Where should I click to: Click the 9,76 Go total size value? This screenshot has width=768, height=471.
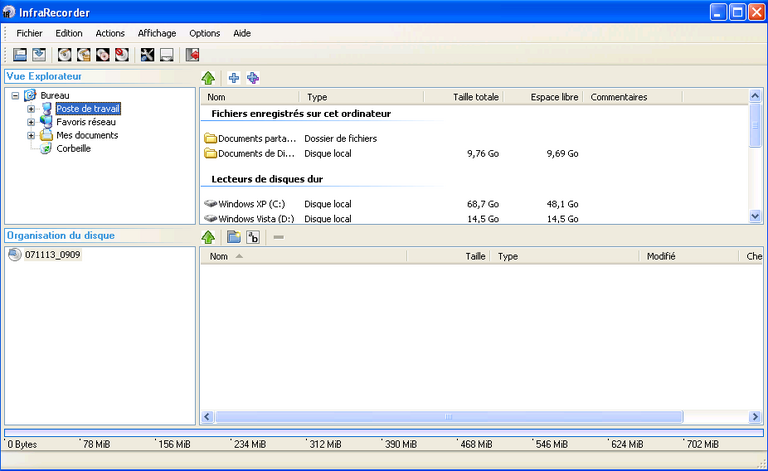tap(483, 153)
